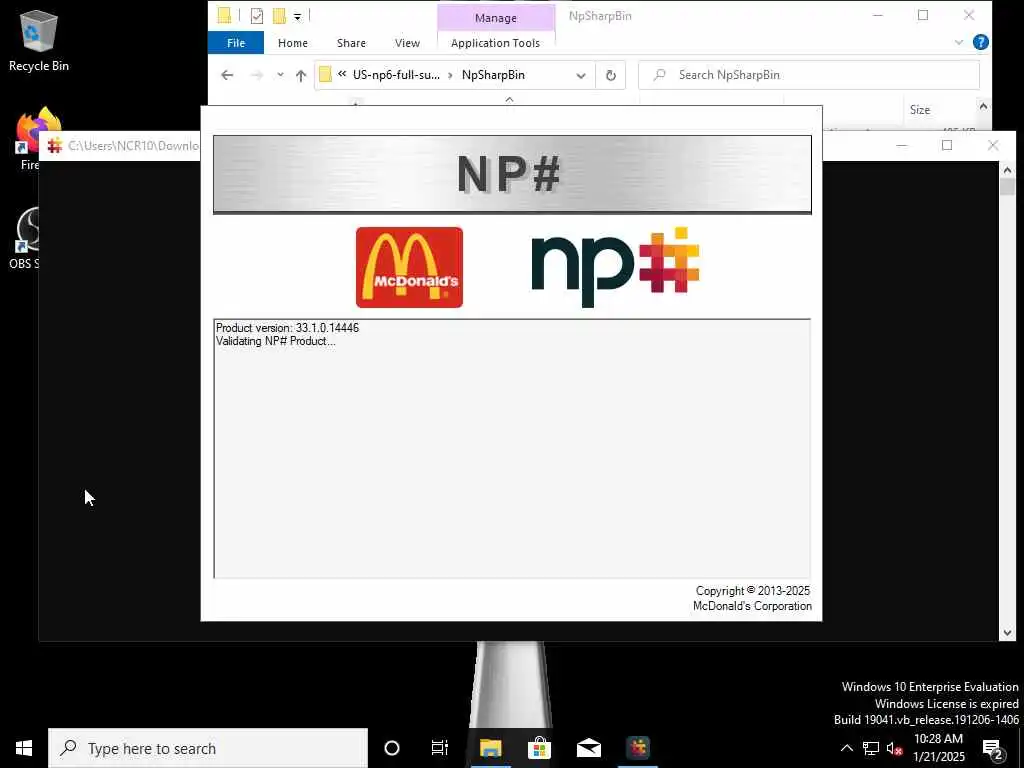1024x768 pixels.
Task: Click the US-np6-full-su... breadcrumb segment
Action: (x=396, y=75)
